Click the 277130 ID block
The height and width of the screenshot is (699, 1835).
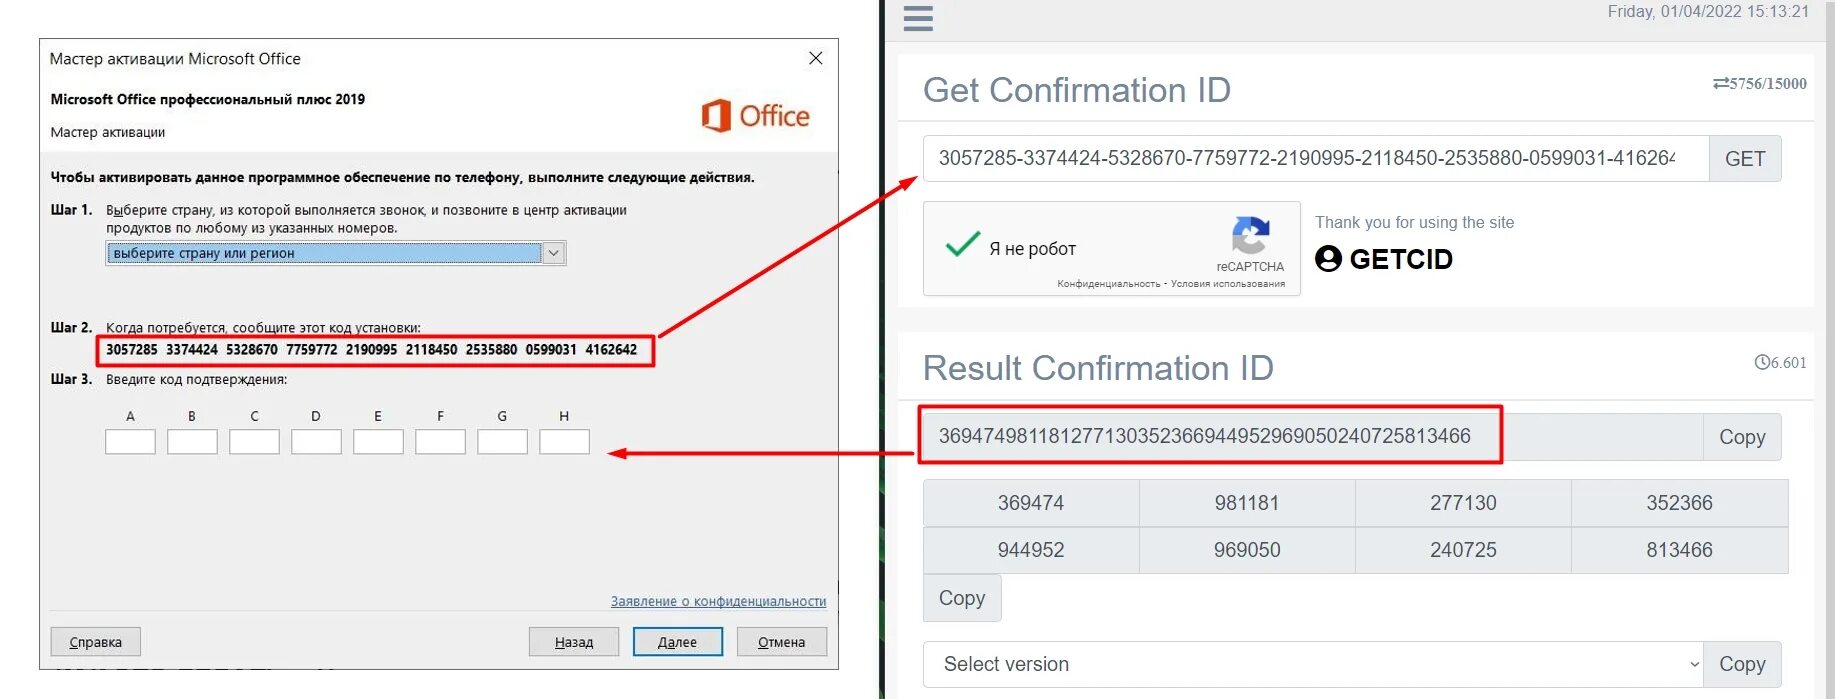[1463, 503]
